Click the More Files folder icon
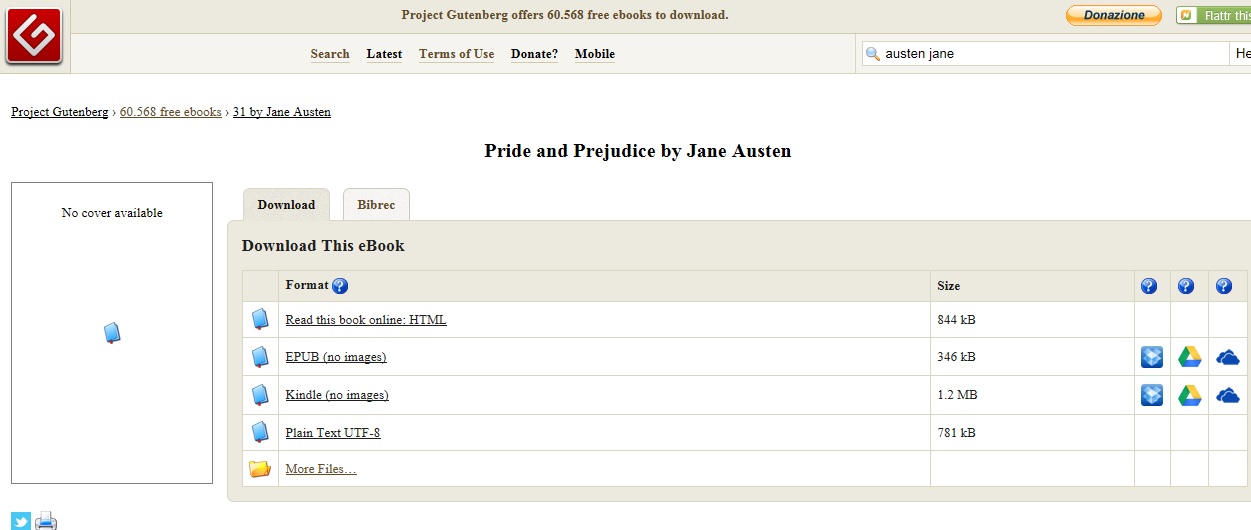 coord(260,468)
